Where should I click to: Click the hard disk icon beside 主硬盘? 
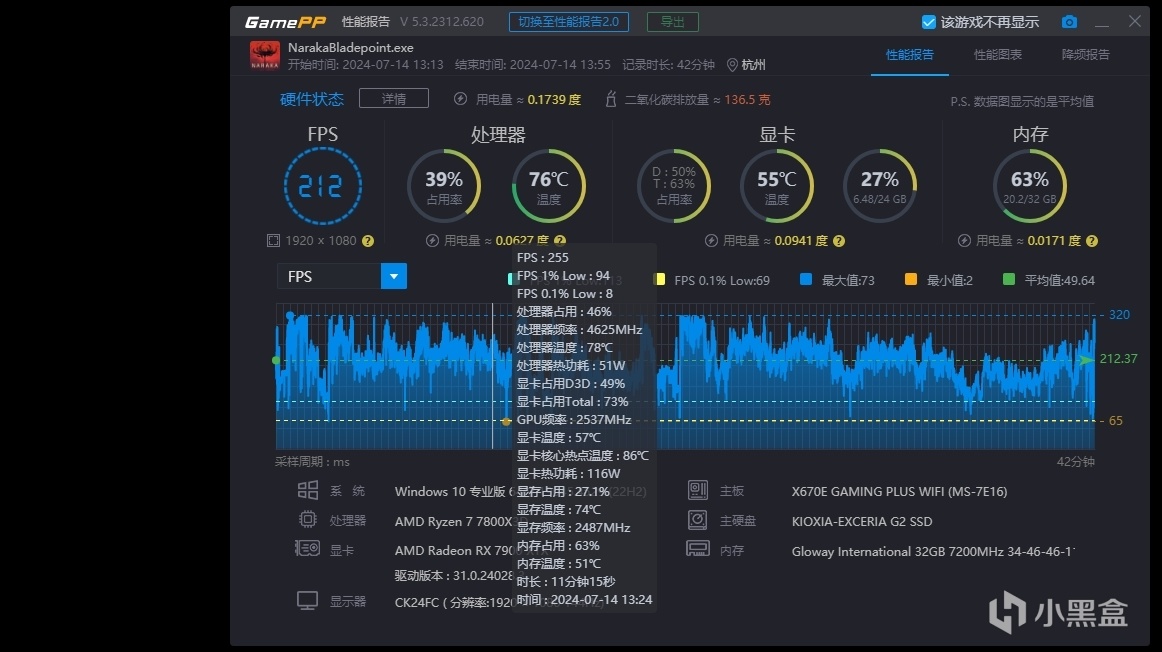[x=697, y=520]
